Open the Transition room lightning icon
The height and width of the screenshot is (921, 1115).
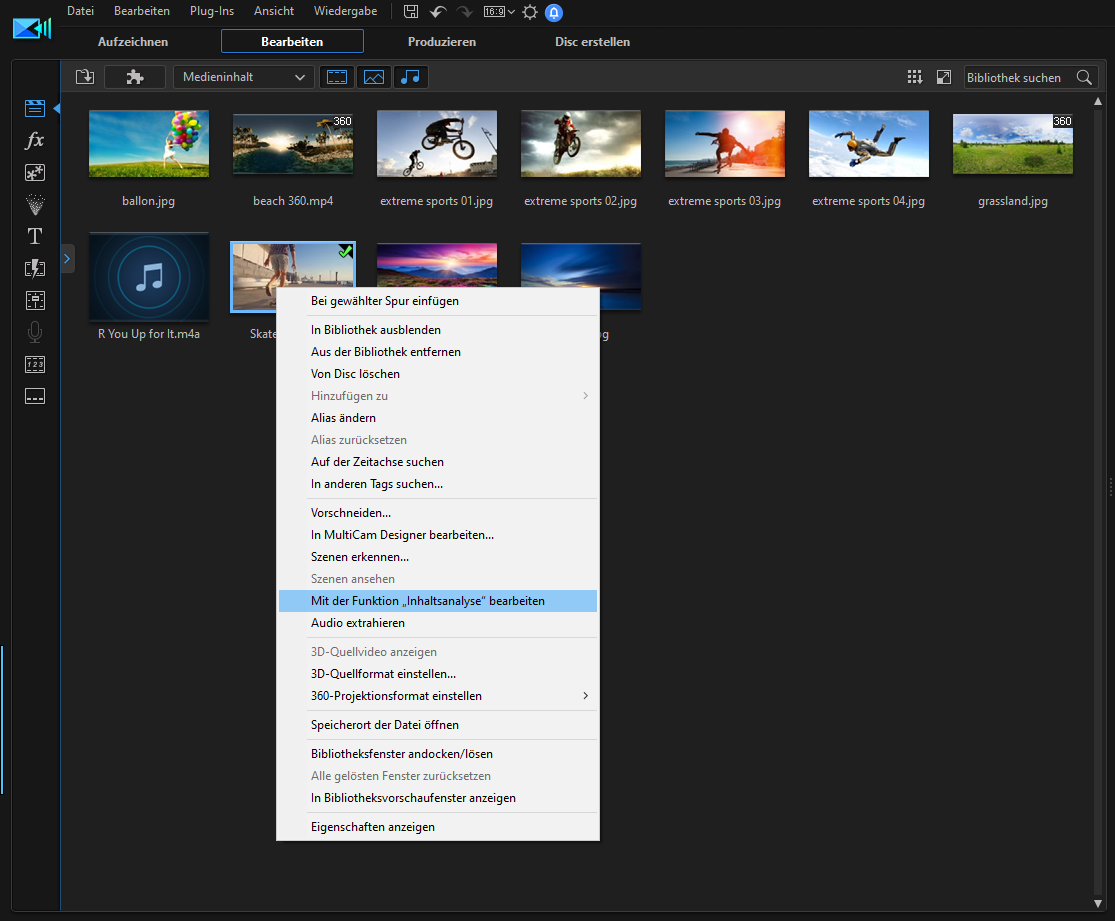pos(35,268)
